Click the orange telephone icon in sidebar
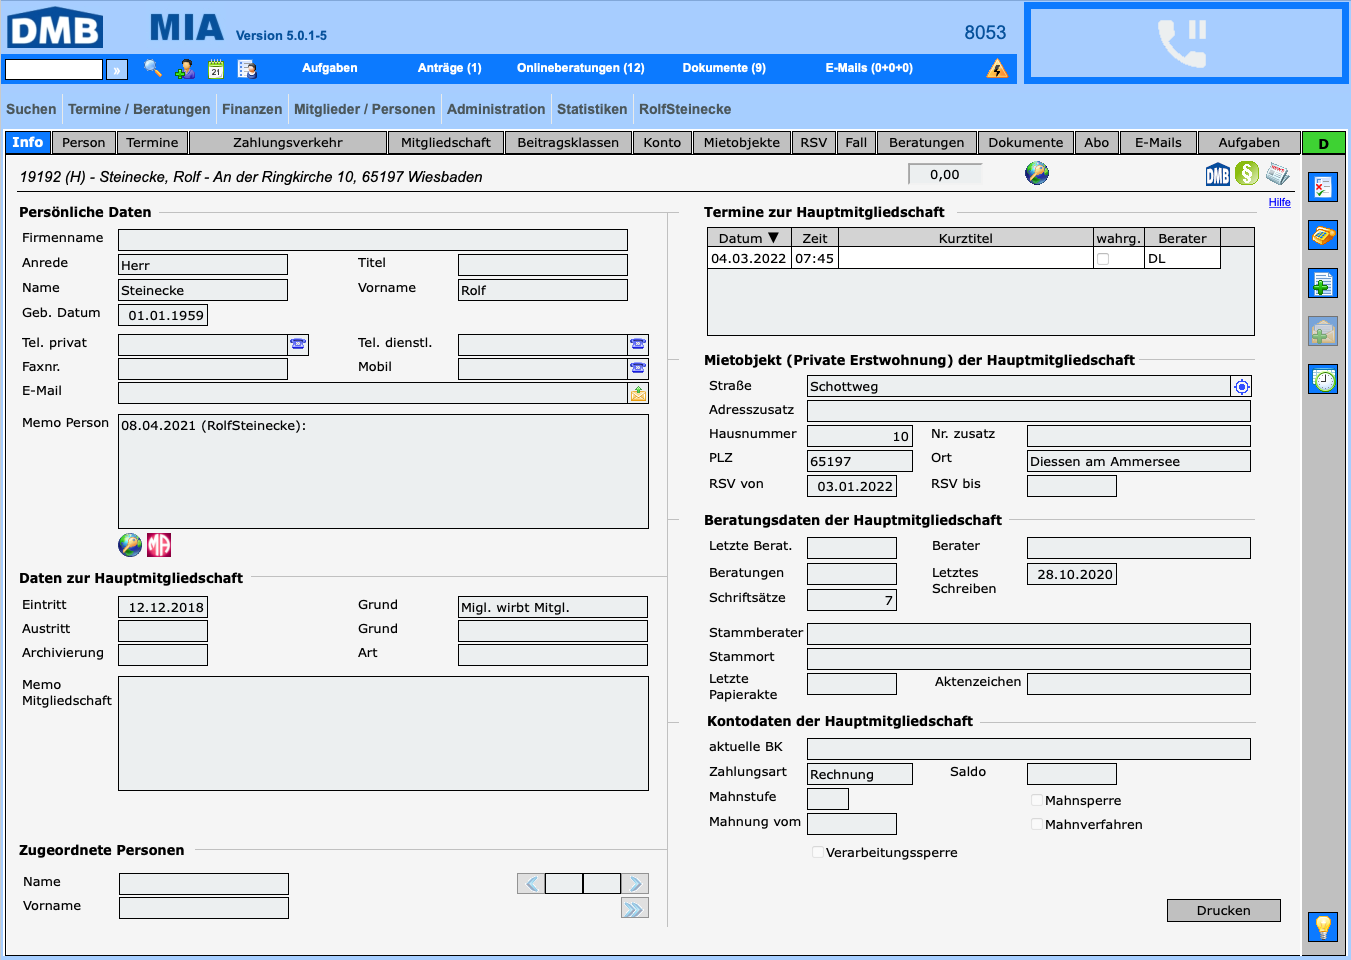Screen dimensions: 1351x960 1323,236
